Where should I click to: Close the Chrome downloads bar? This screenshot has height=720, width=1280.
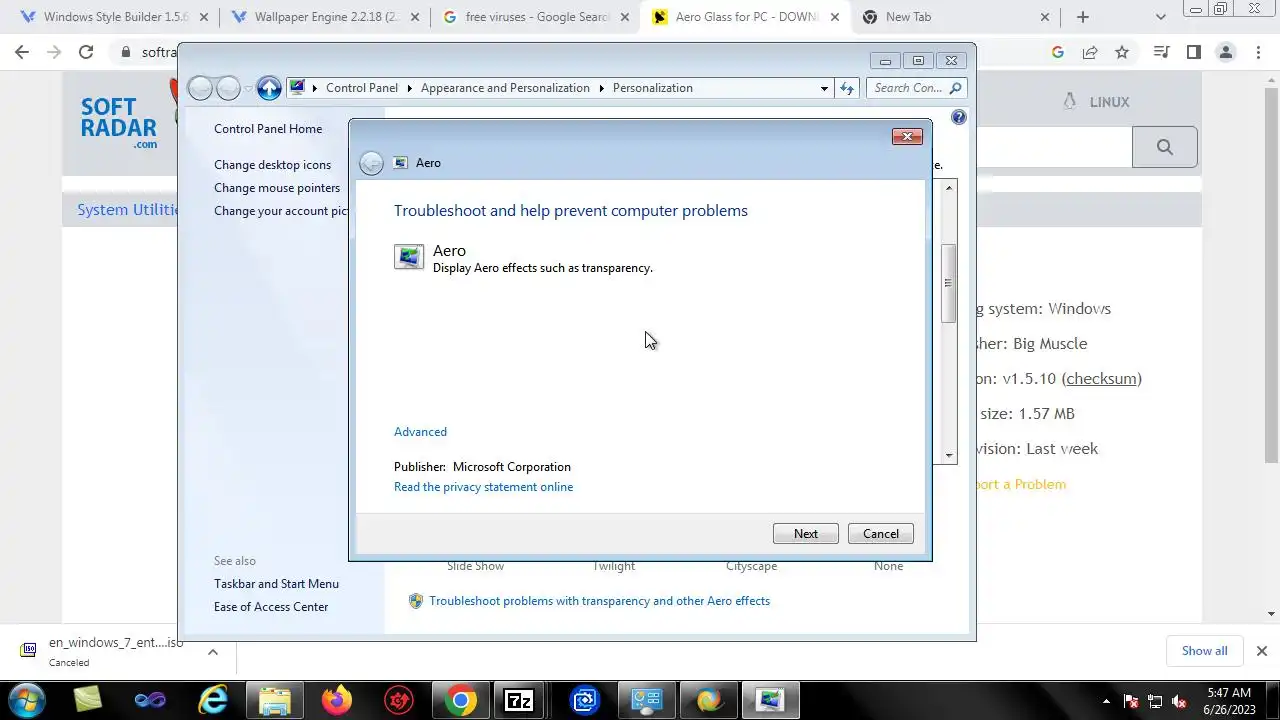click(x=1262, y=651)
